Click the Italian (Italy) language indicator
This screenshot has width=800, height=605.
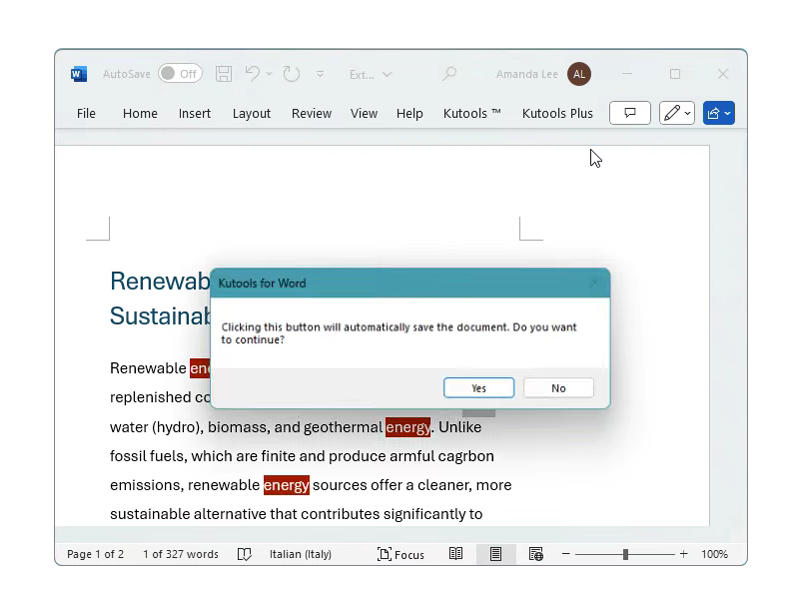(301, 554)
